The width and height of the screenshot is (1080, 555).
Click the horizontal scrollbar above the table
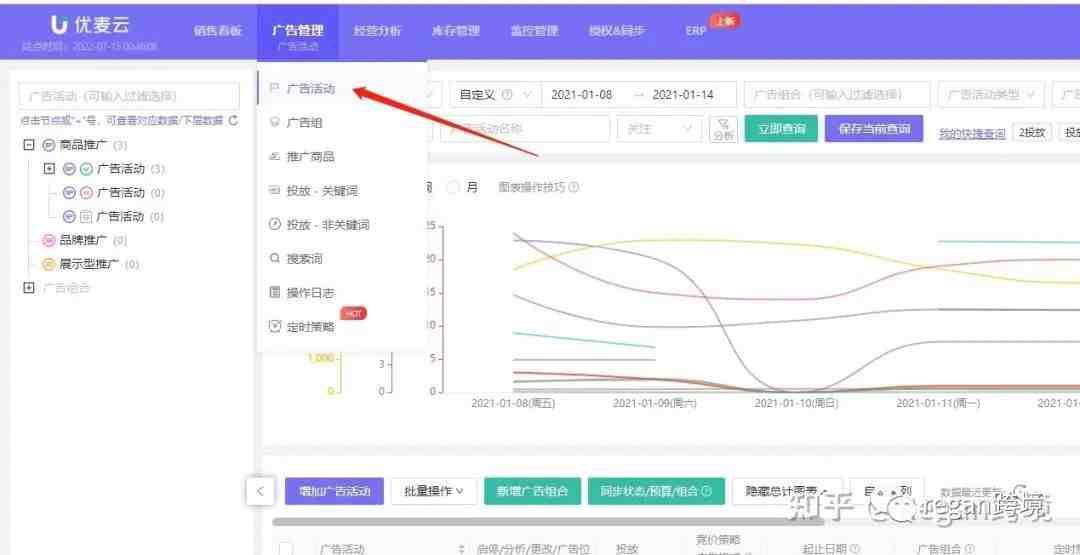tap(548, 522)
